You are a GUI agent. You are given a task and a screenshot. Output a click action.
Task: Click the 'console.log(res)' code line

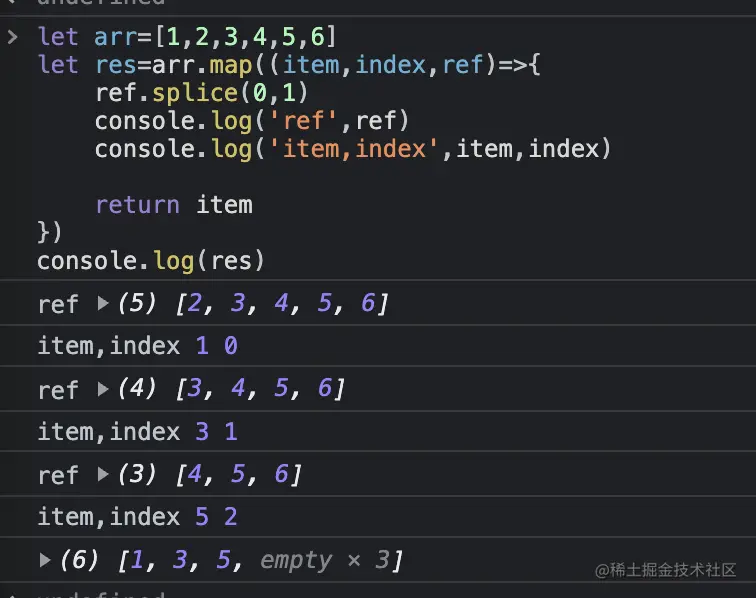[151, 261]
